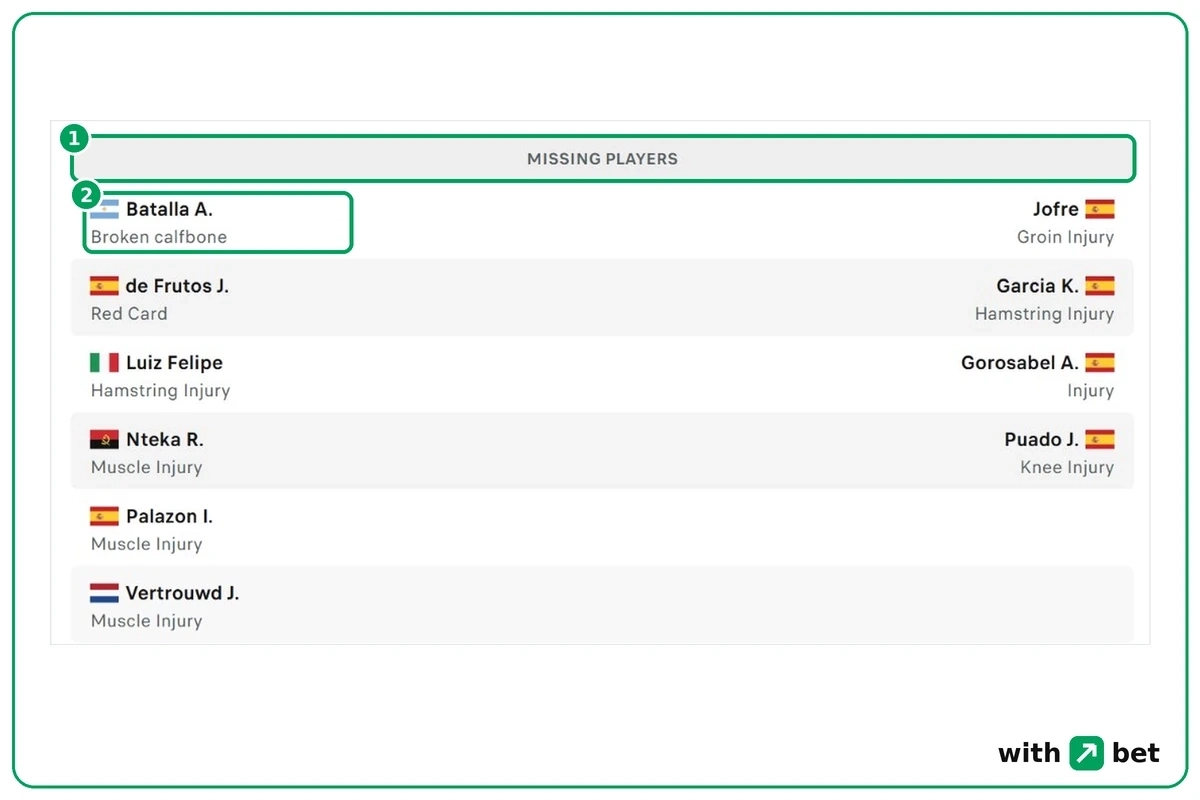
Task: Select player name Nteka R.
Action: (165, 440)
